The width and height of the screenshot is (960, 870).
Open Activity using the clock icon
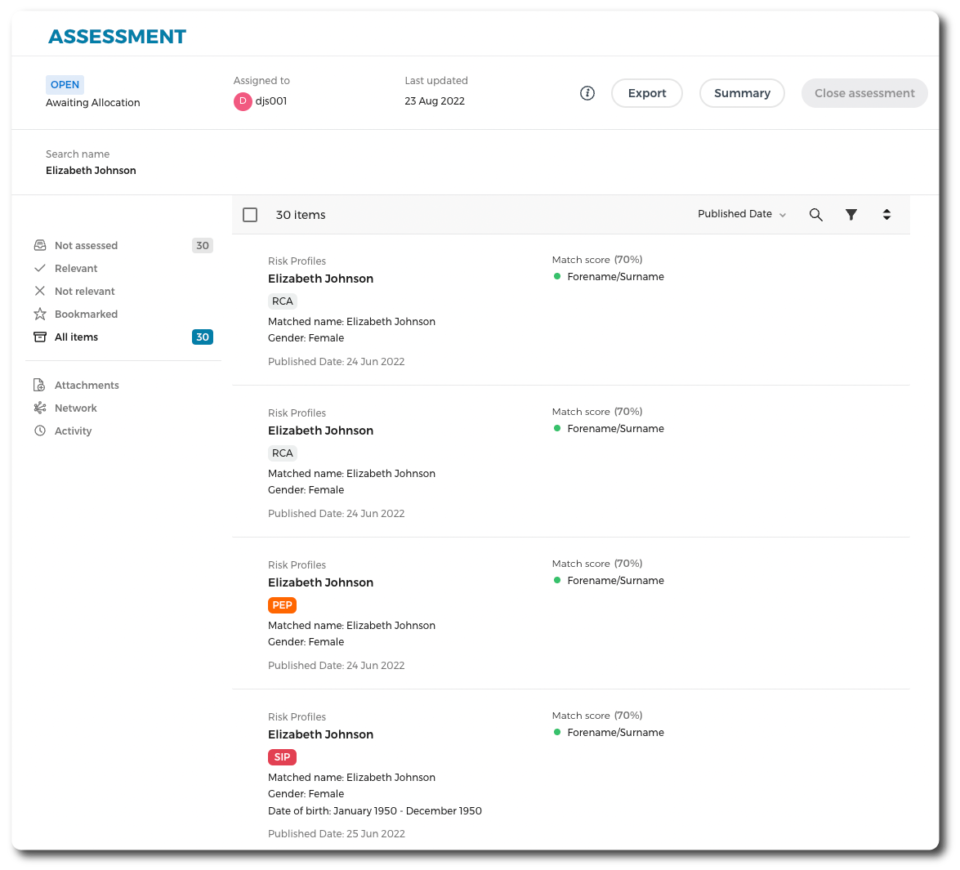tap(40, 430)
